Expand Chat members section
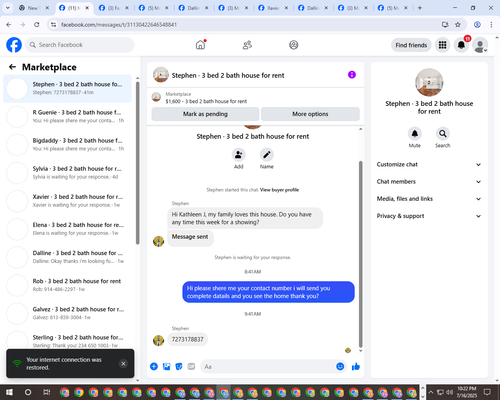This screenshot has height=400, width=500. (429, 182)
